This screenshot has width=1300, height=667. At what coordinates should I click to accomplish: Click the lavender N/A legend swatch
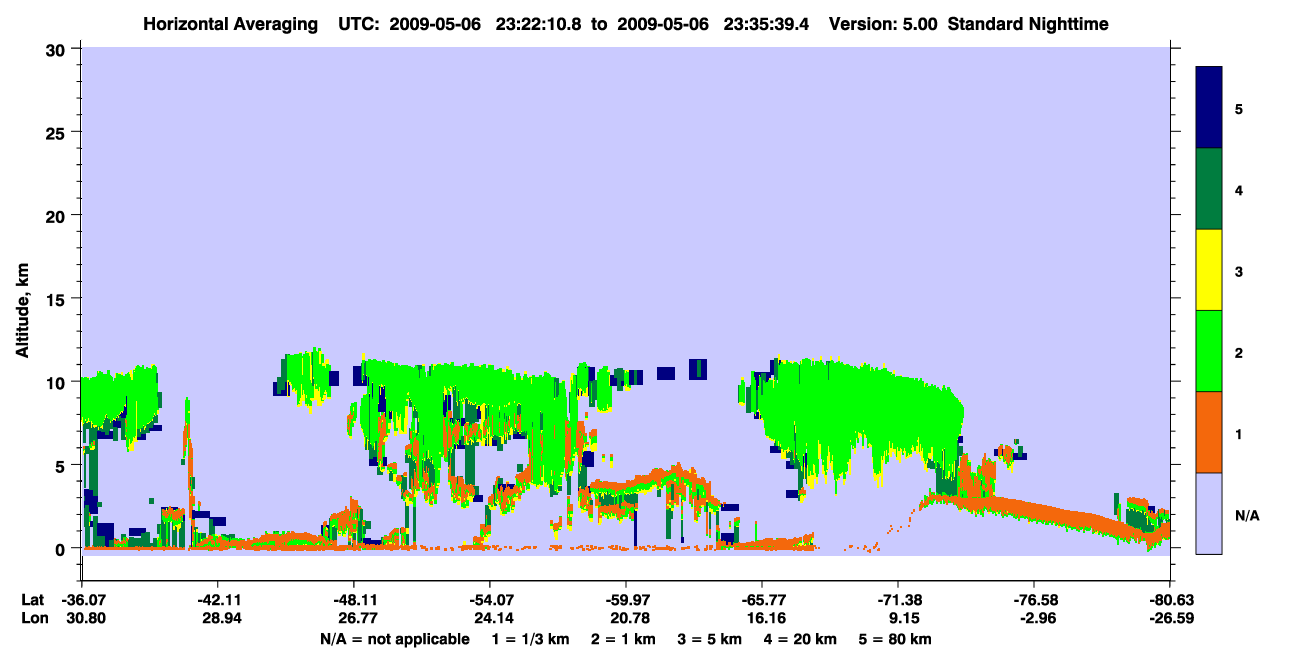click(x=1209, y=513)
